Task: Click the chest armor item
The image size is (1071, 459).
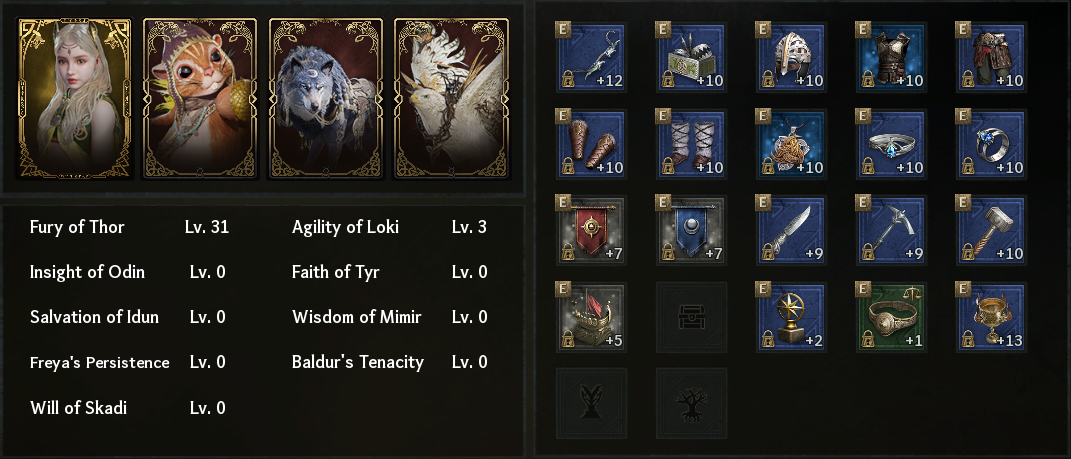Action: [x=891, y=58]
